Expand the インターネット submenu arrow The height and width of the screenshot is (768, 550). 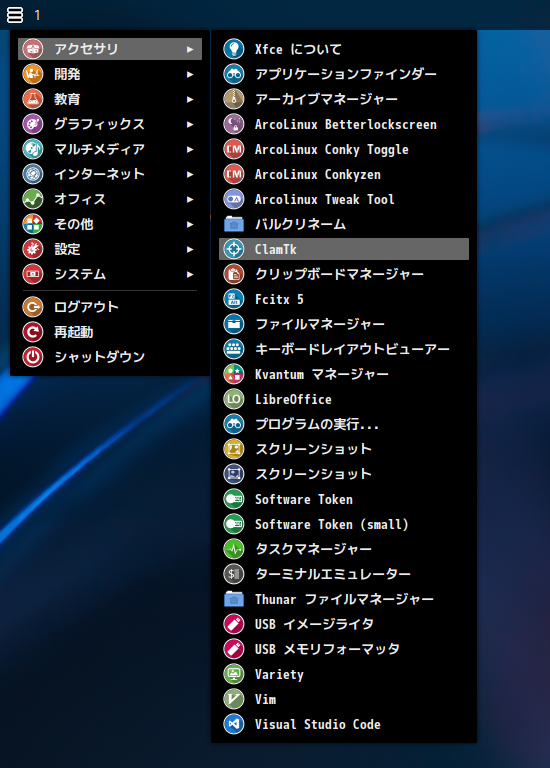190,174
